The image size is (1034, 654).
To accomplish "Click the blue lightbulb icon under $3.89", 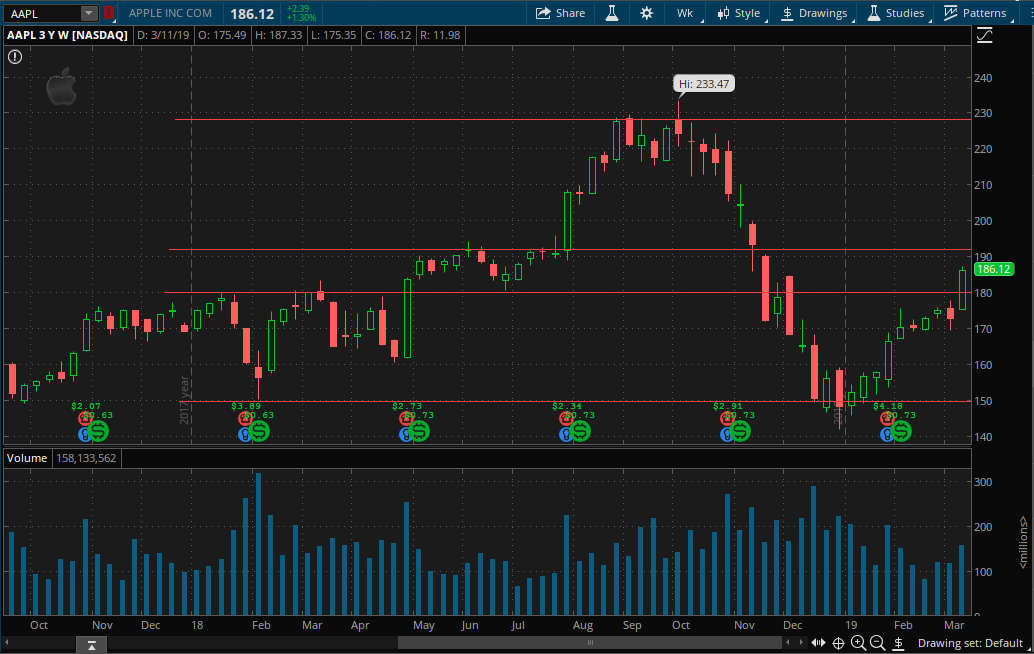I will [245, 434].
